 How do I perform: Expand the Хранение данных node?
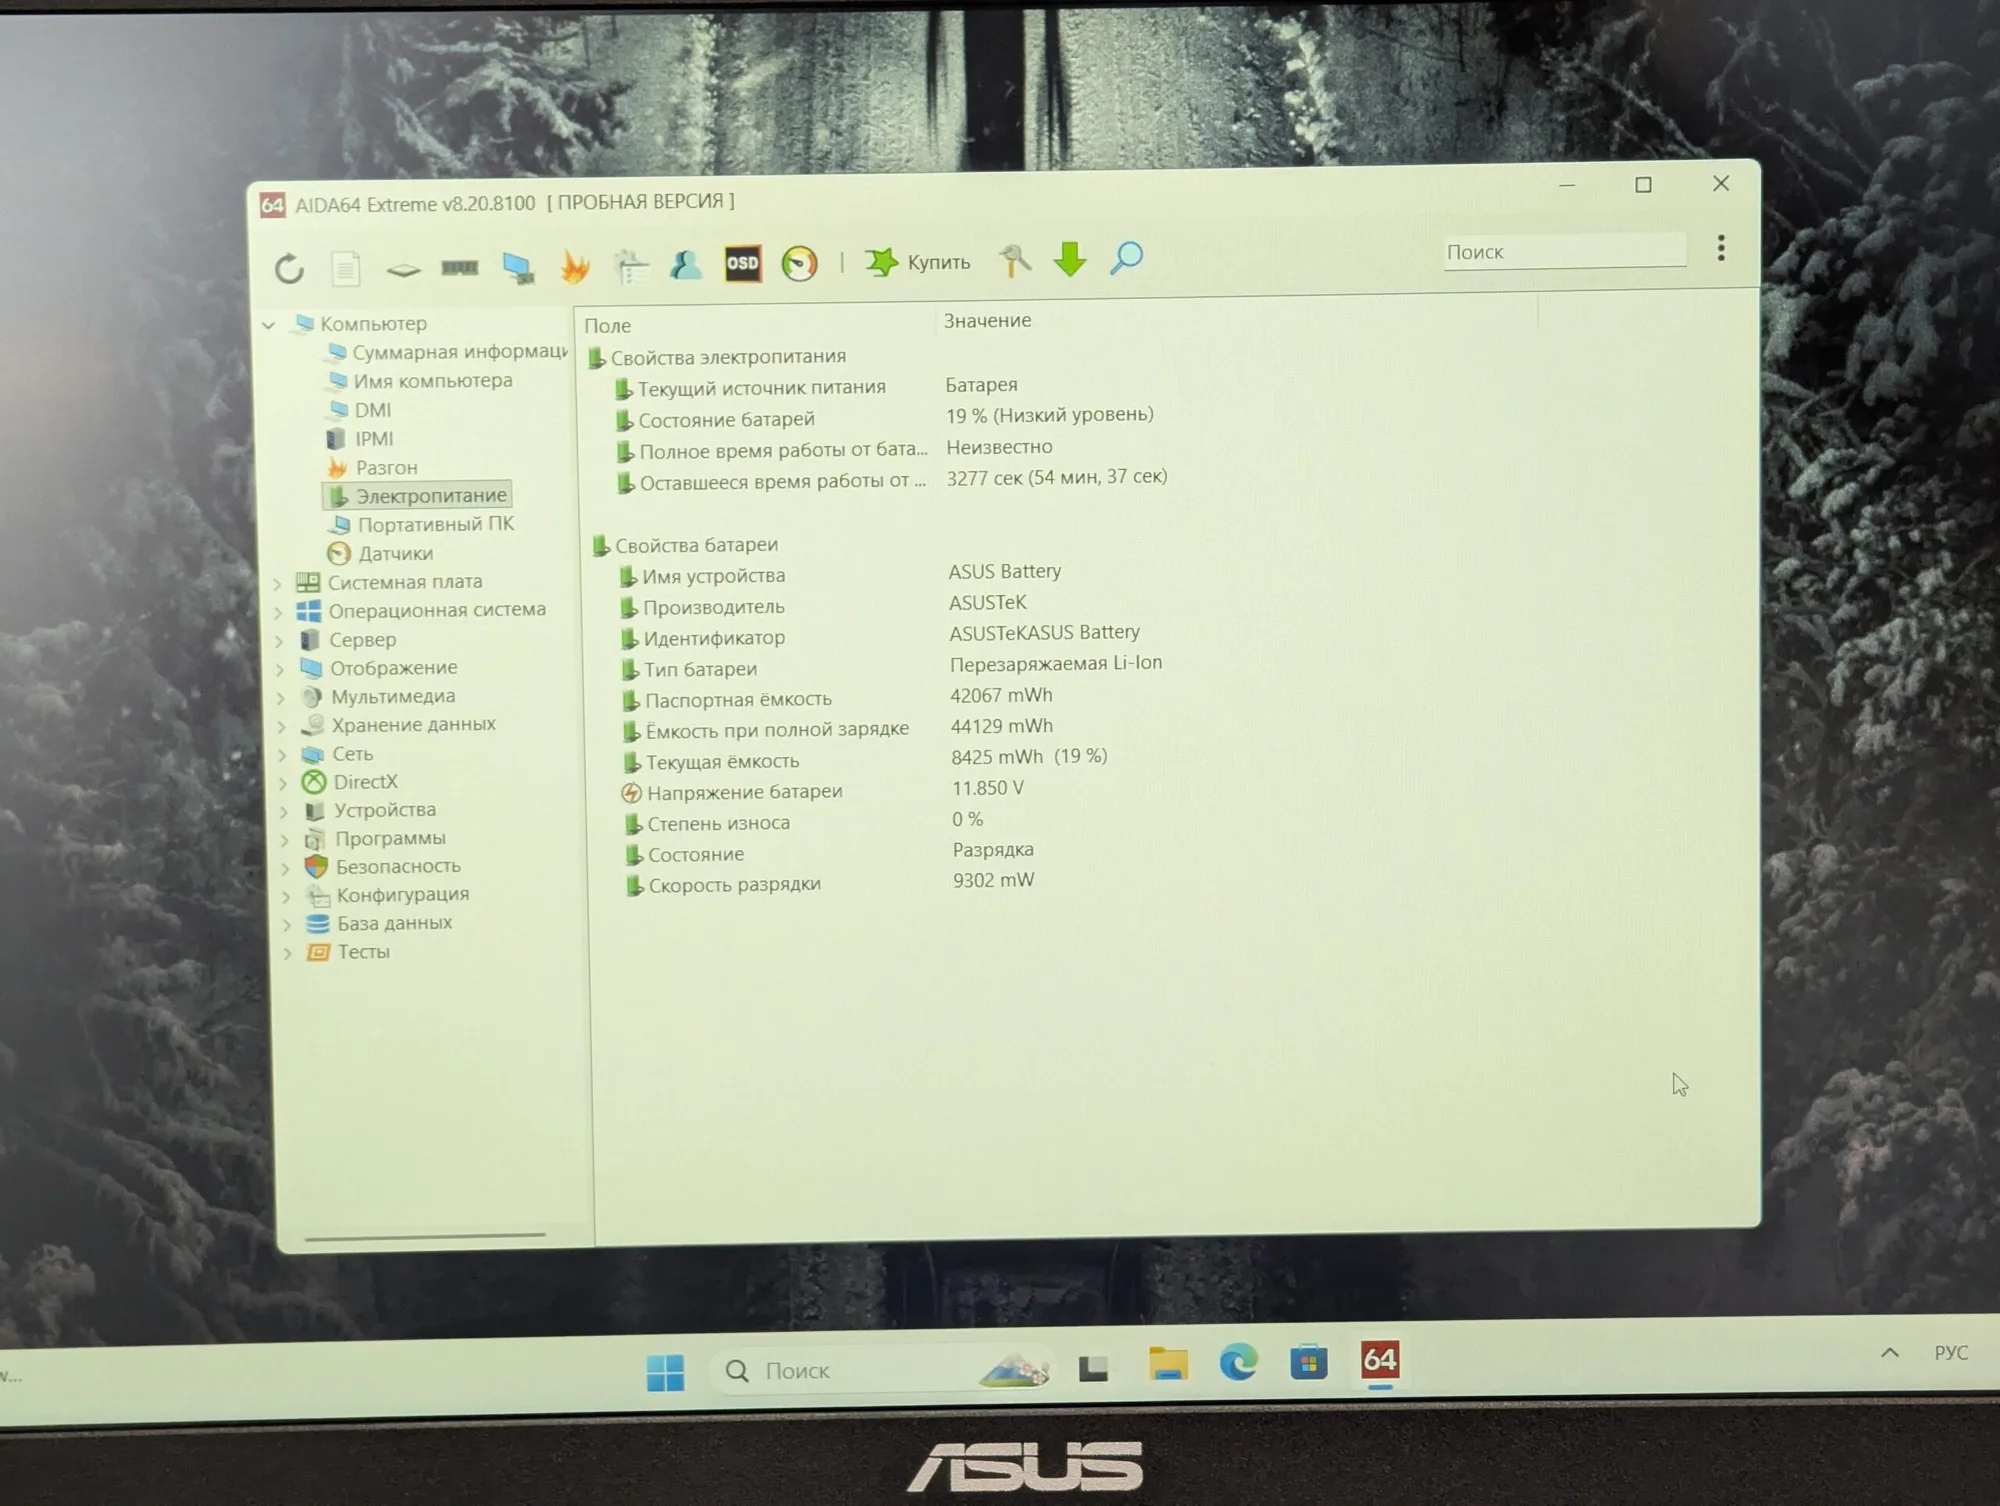282,726
